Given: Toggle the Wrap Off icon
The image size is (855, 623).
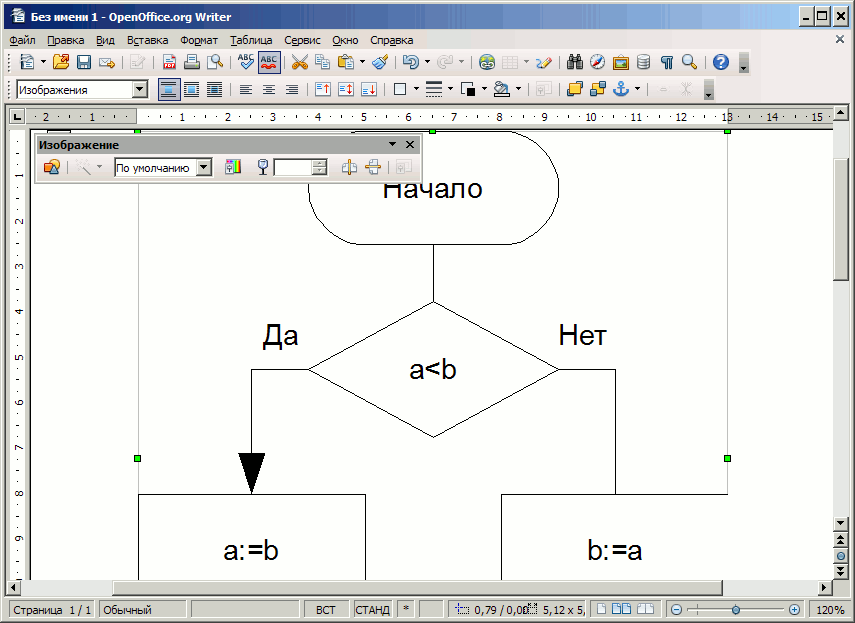Looking at the screenshot, I should click(x=168, y=89).
